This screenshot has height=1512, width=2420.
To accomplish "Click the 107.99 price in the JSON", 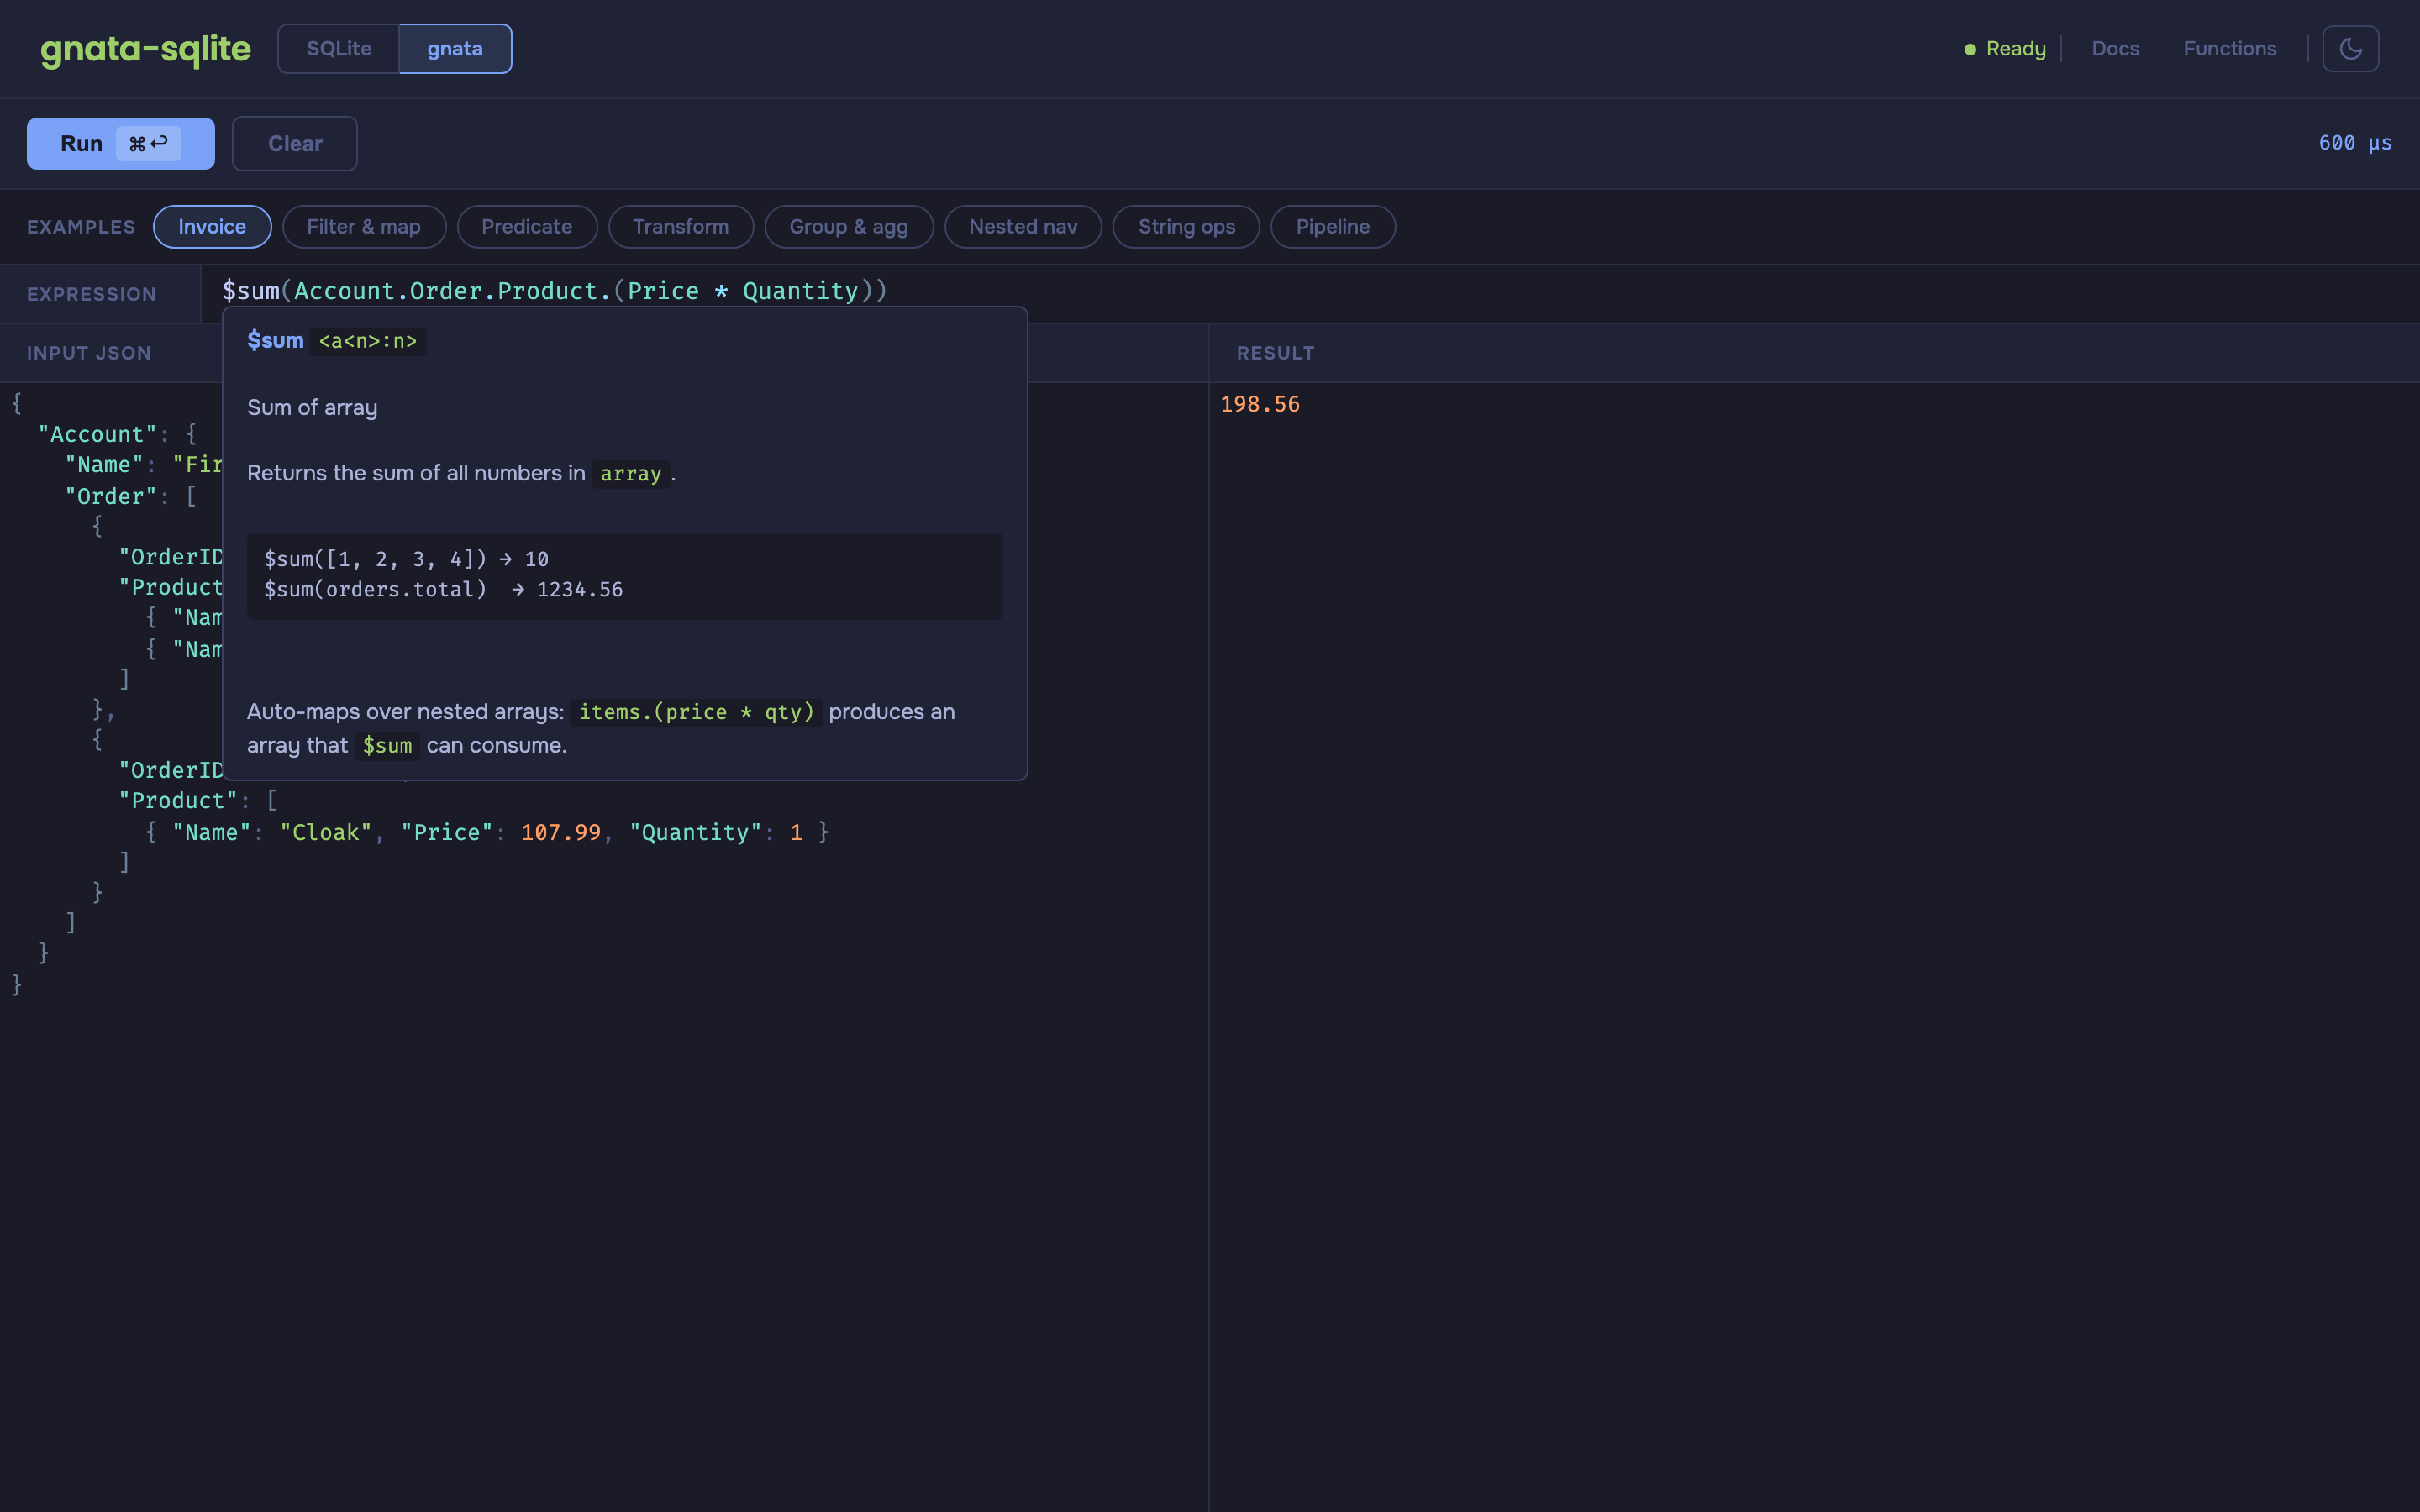I will point(561,833).
